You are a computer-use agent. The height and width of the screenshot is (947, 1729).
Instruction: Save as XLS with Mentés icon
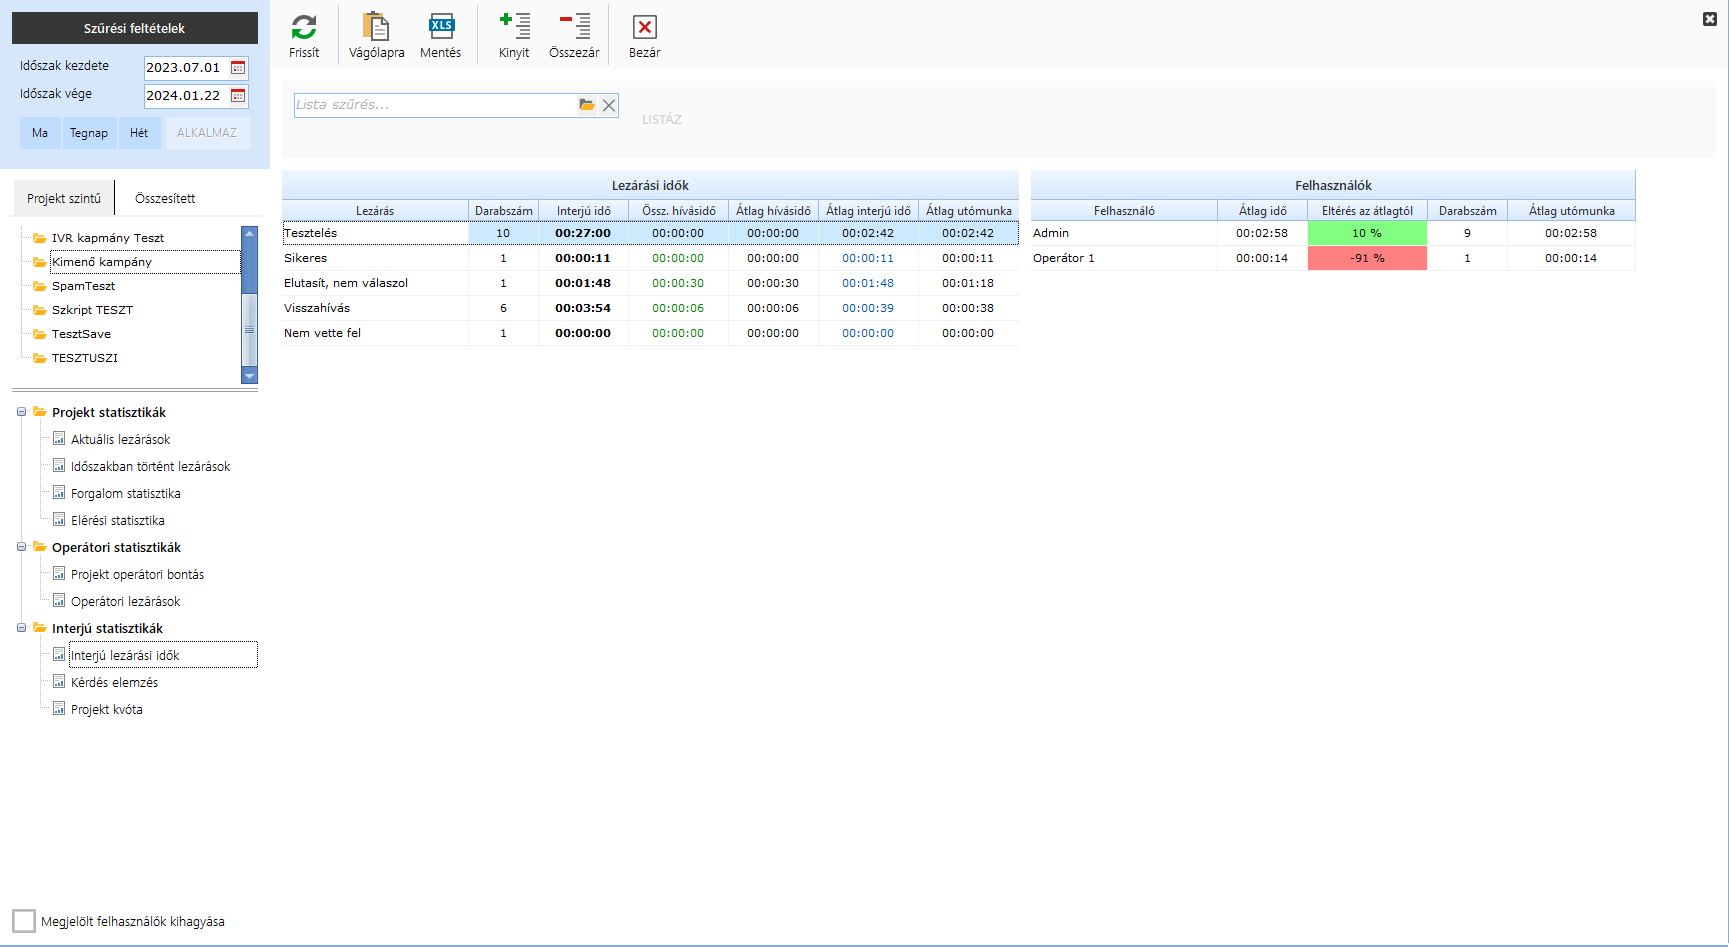coord(440,28)
